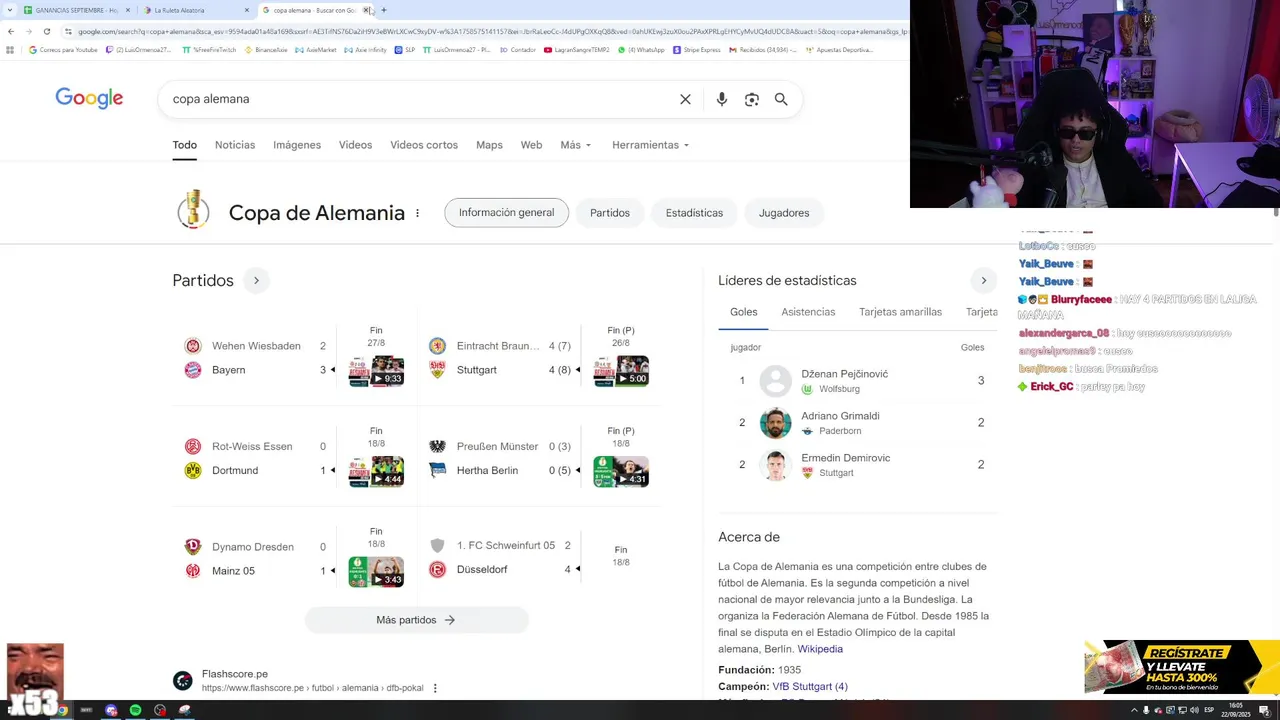1280x720 pixels.
Task: Click the Copa de Alemania trophy logo
Action: (193, 211)
